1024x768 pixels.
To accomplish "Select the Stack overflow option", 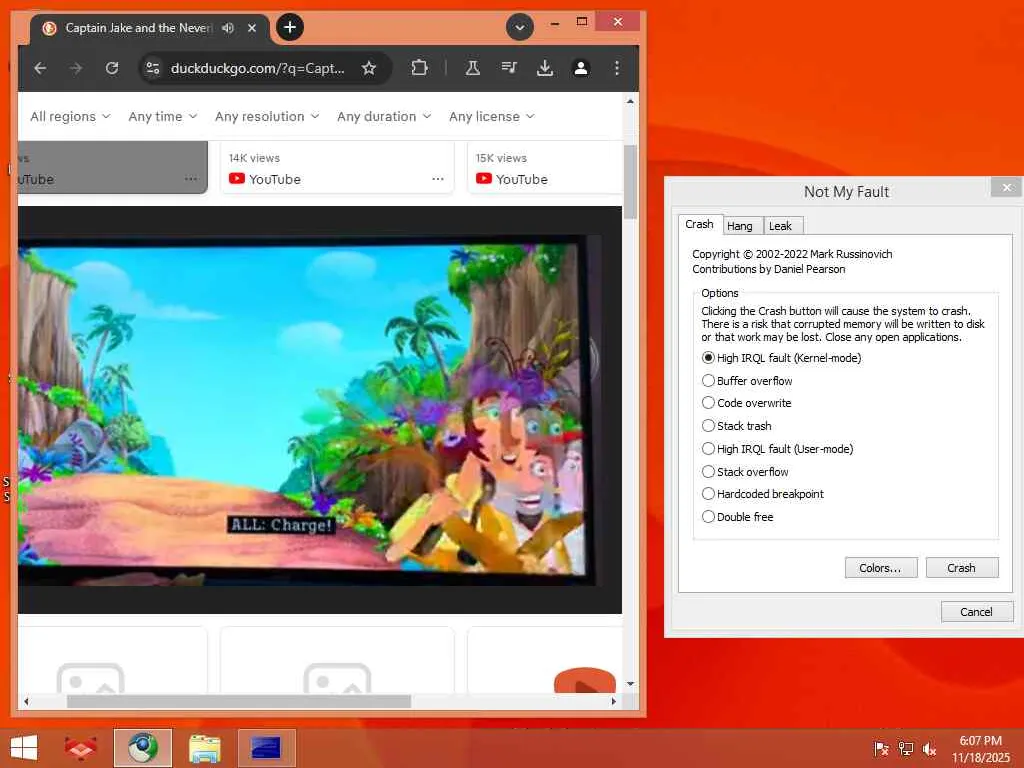I will [x=745, y=472].
